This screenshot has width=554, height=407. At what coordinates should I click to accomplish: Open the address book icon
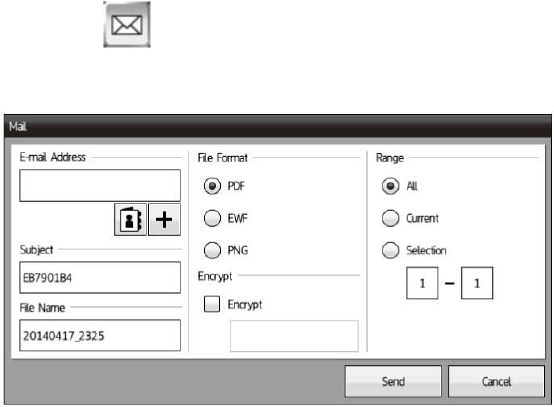click(130, 219)
